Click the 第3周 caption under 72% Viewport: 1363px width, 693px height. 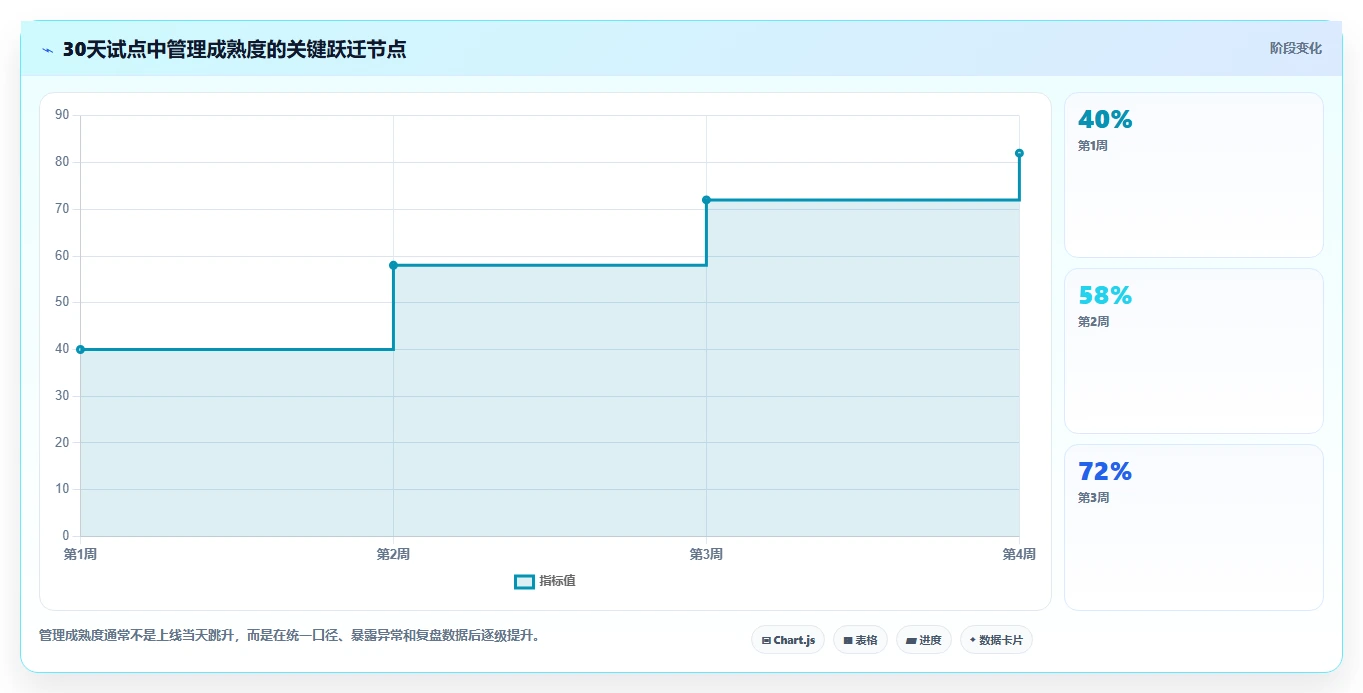point(1093,498)
